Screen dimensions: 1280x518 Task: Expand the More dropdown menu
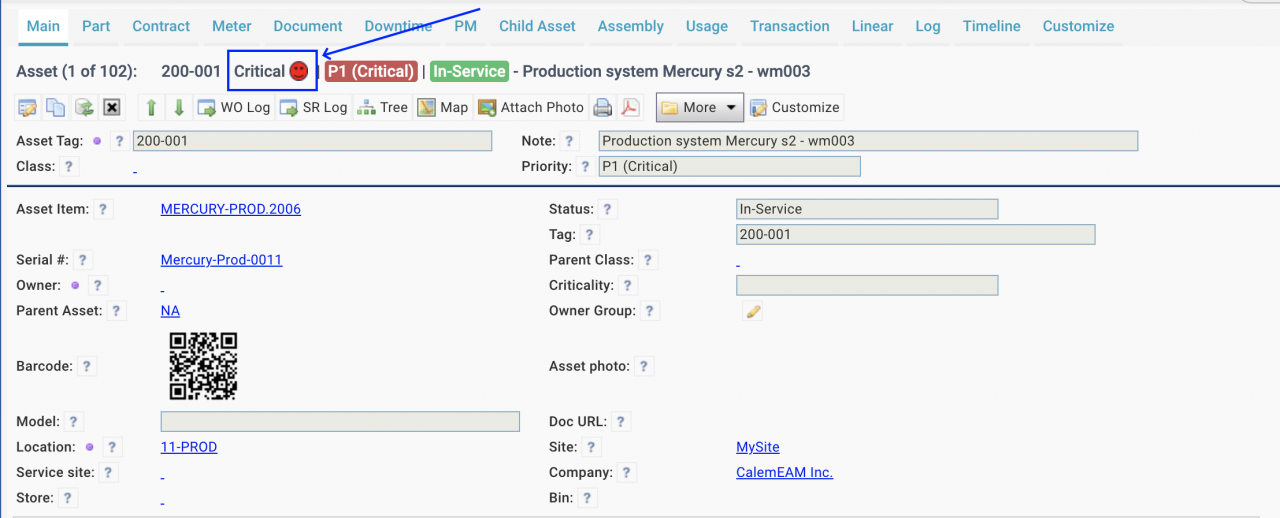coord(699,108)
